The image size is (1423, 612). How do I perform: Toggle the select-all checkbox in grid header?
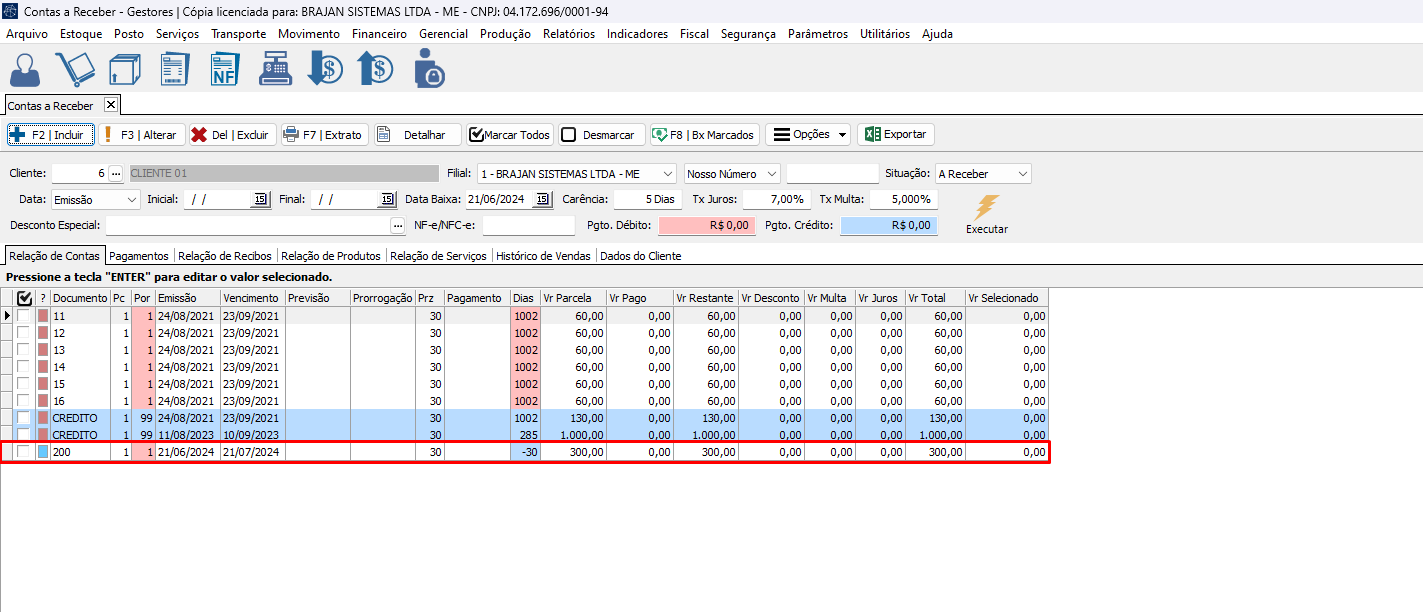click(x=25, y=298)
